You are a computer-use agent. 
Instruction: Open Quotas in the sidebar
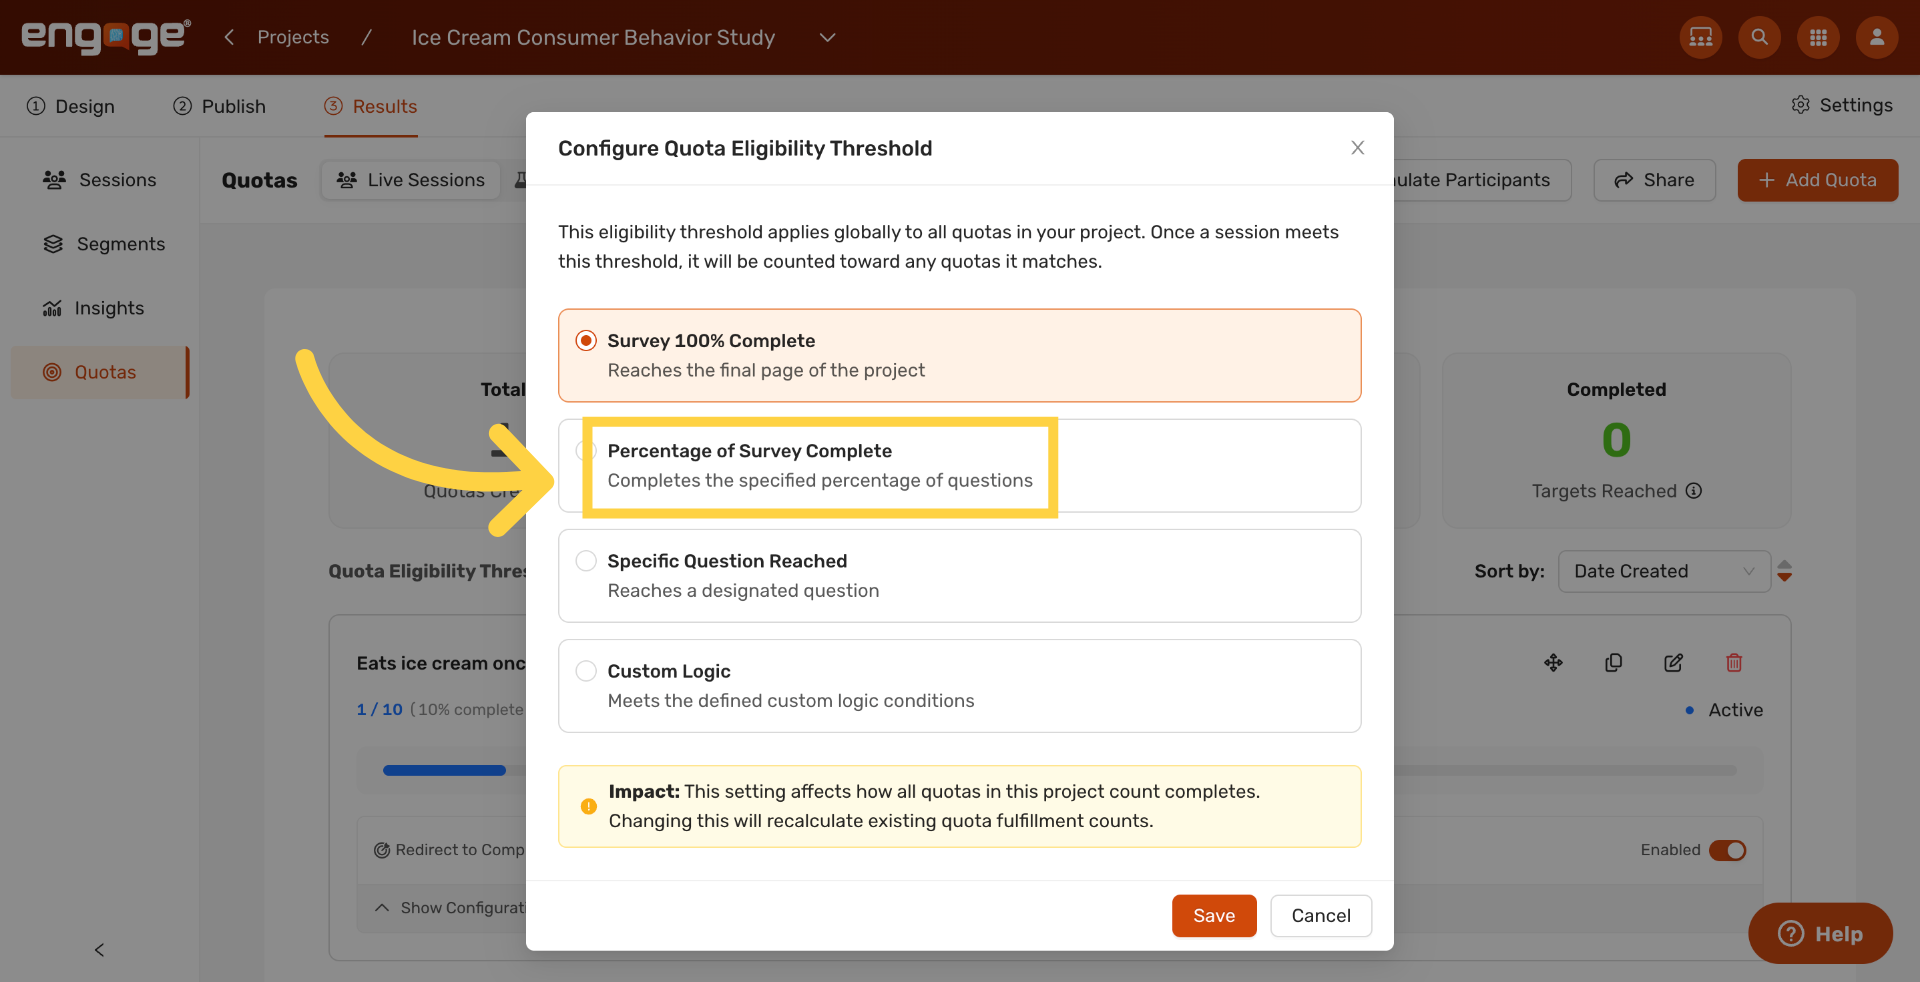pos(99,372)
